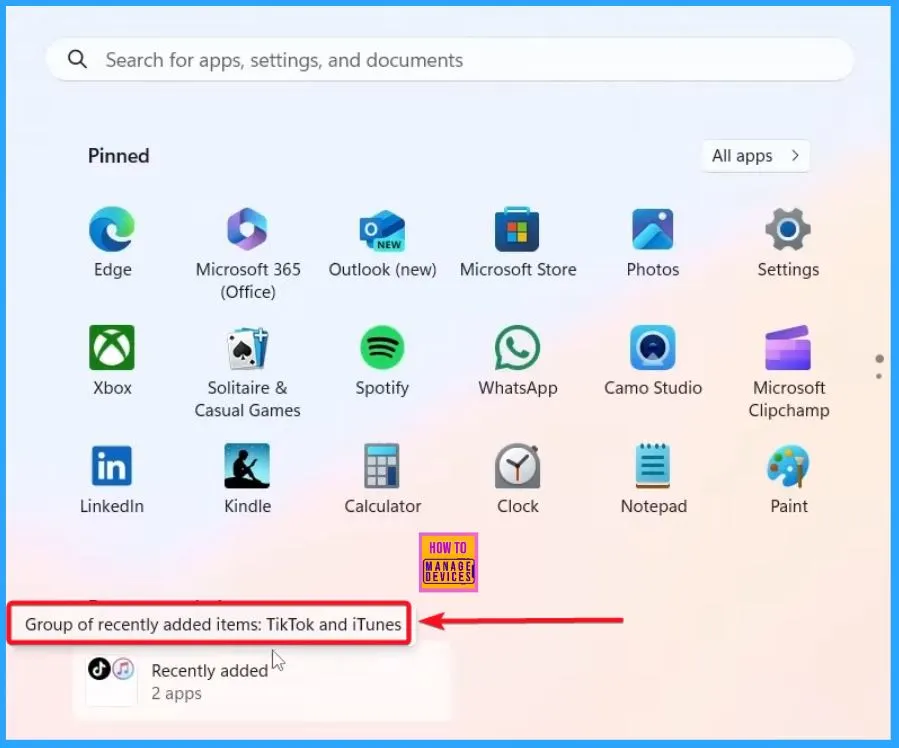Launch Camo Studio
The height and width of the screenshot is (748, 899).
coord(652,362)
